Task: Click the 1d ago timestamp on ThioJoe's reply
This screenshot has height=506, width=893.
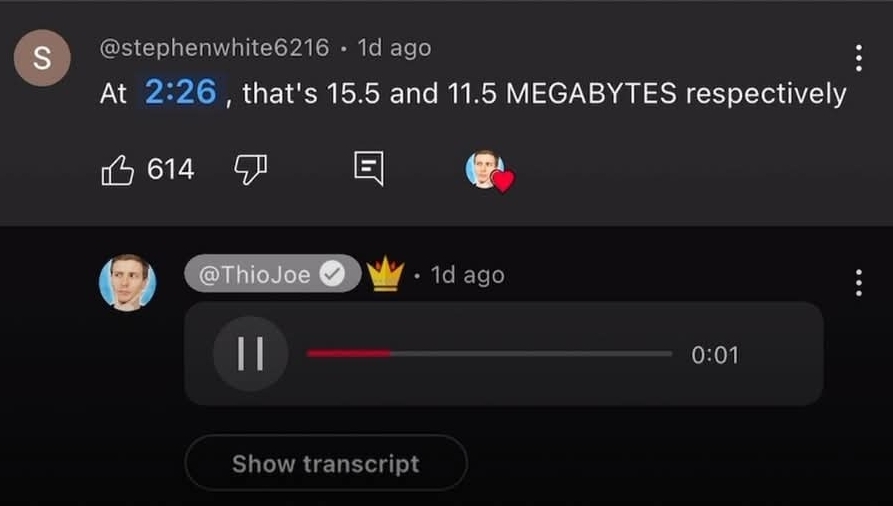Action: tap(468, 275)
